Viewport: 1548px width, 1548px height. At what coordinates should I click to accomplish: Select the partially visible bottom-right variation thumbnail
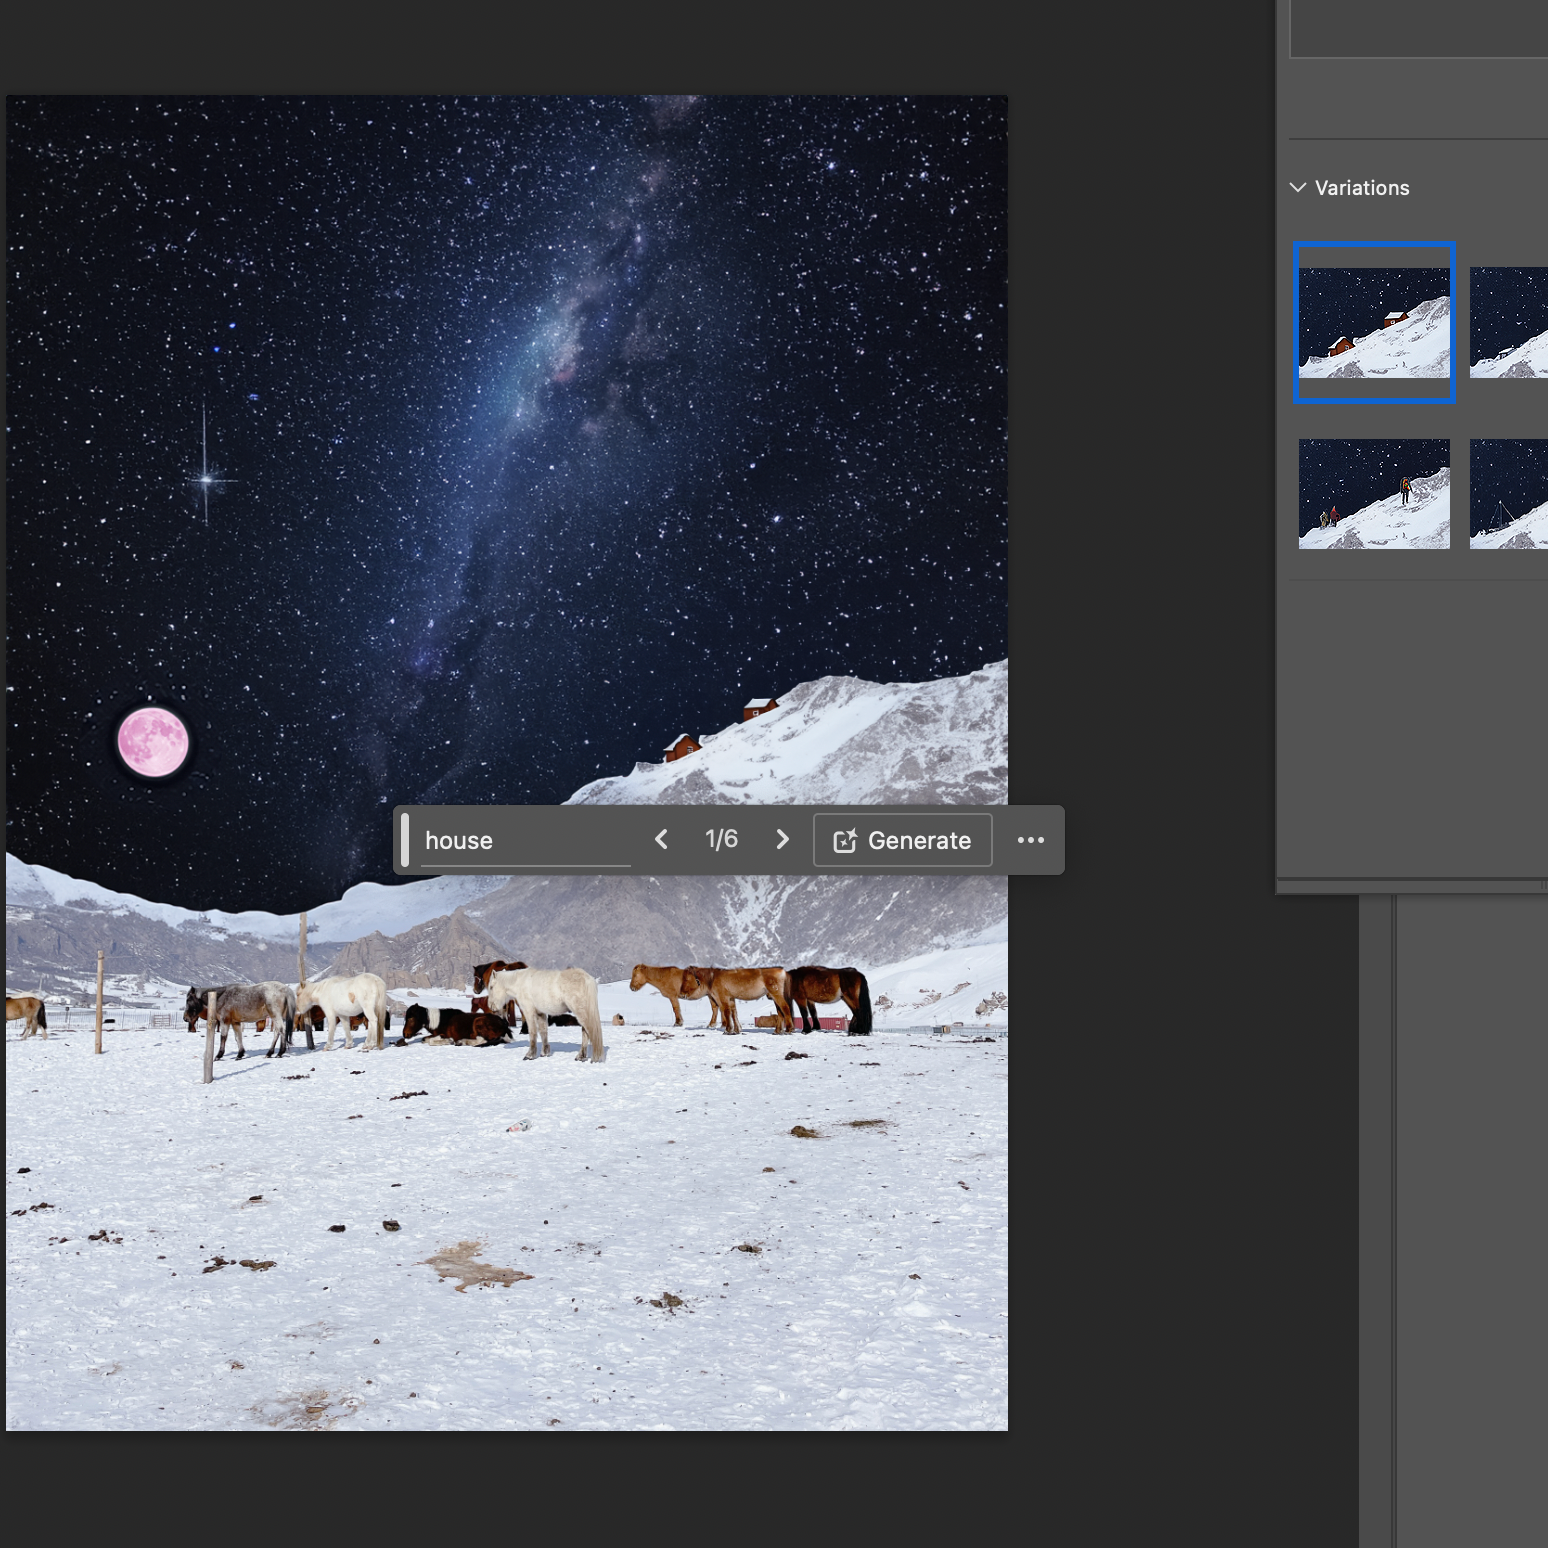point(1509,494)
